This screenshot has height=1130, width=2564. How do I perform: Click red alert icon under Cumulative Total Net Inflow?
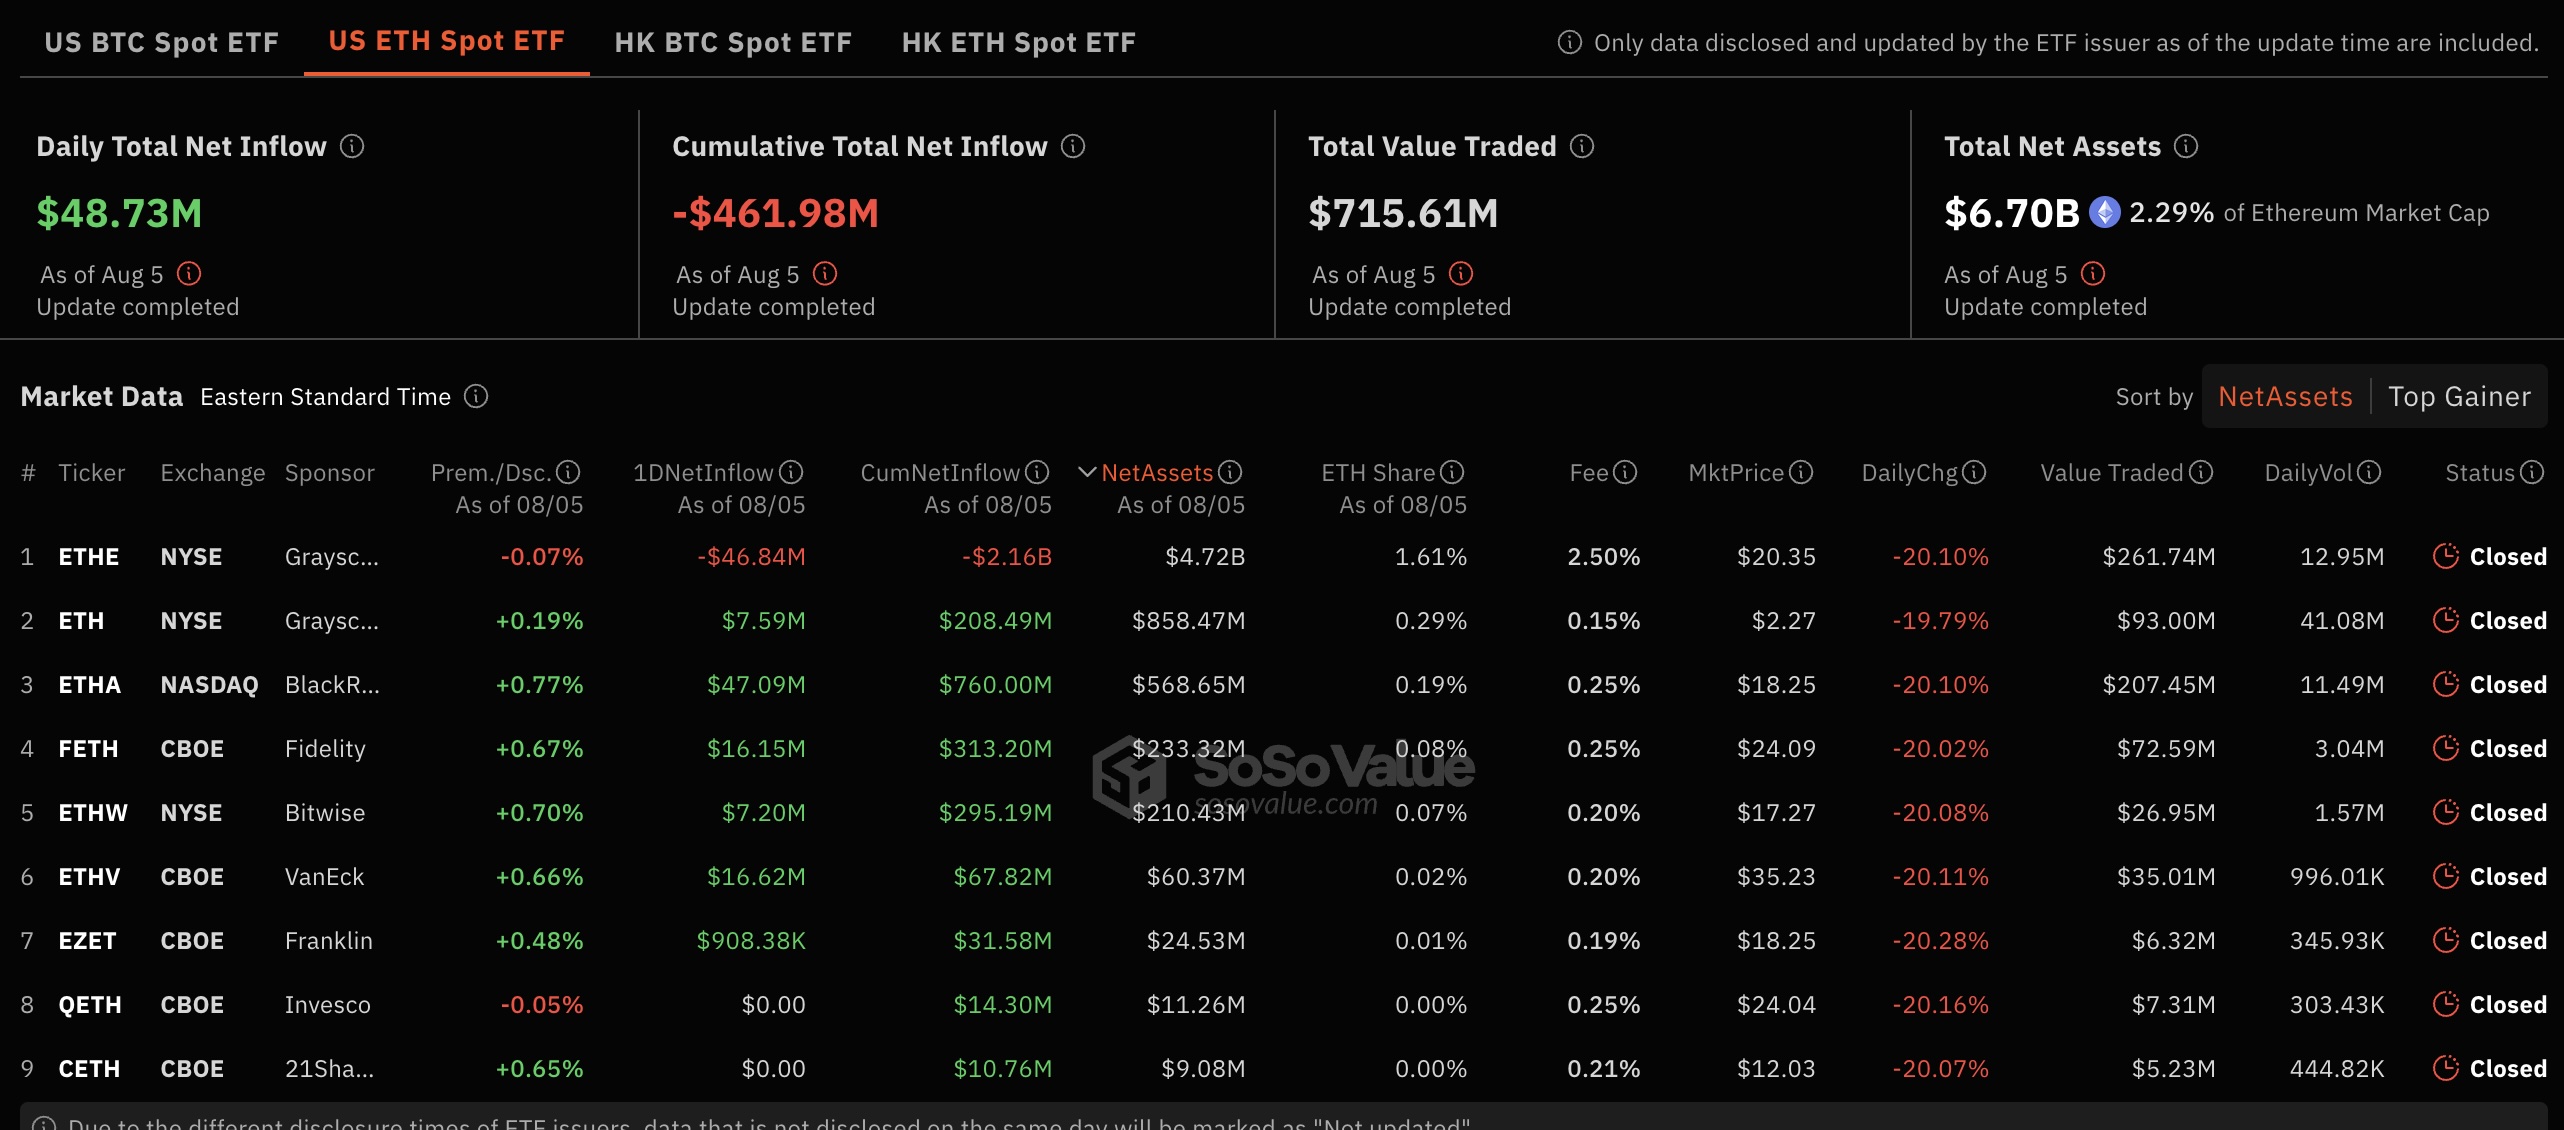pyautogui.click(x=825, y=274)
